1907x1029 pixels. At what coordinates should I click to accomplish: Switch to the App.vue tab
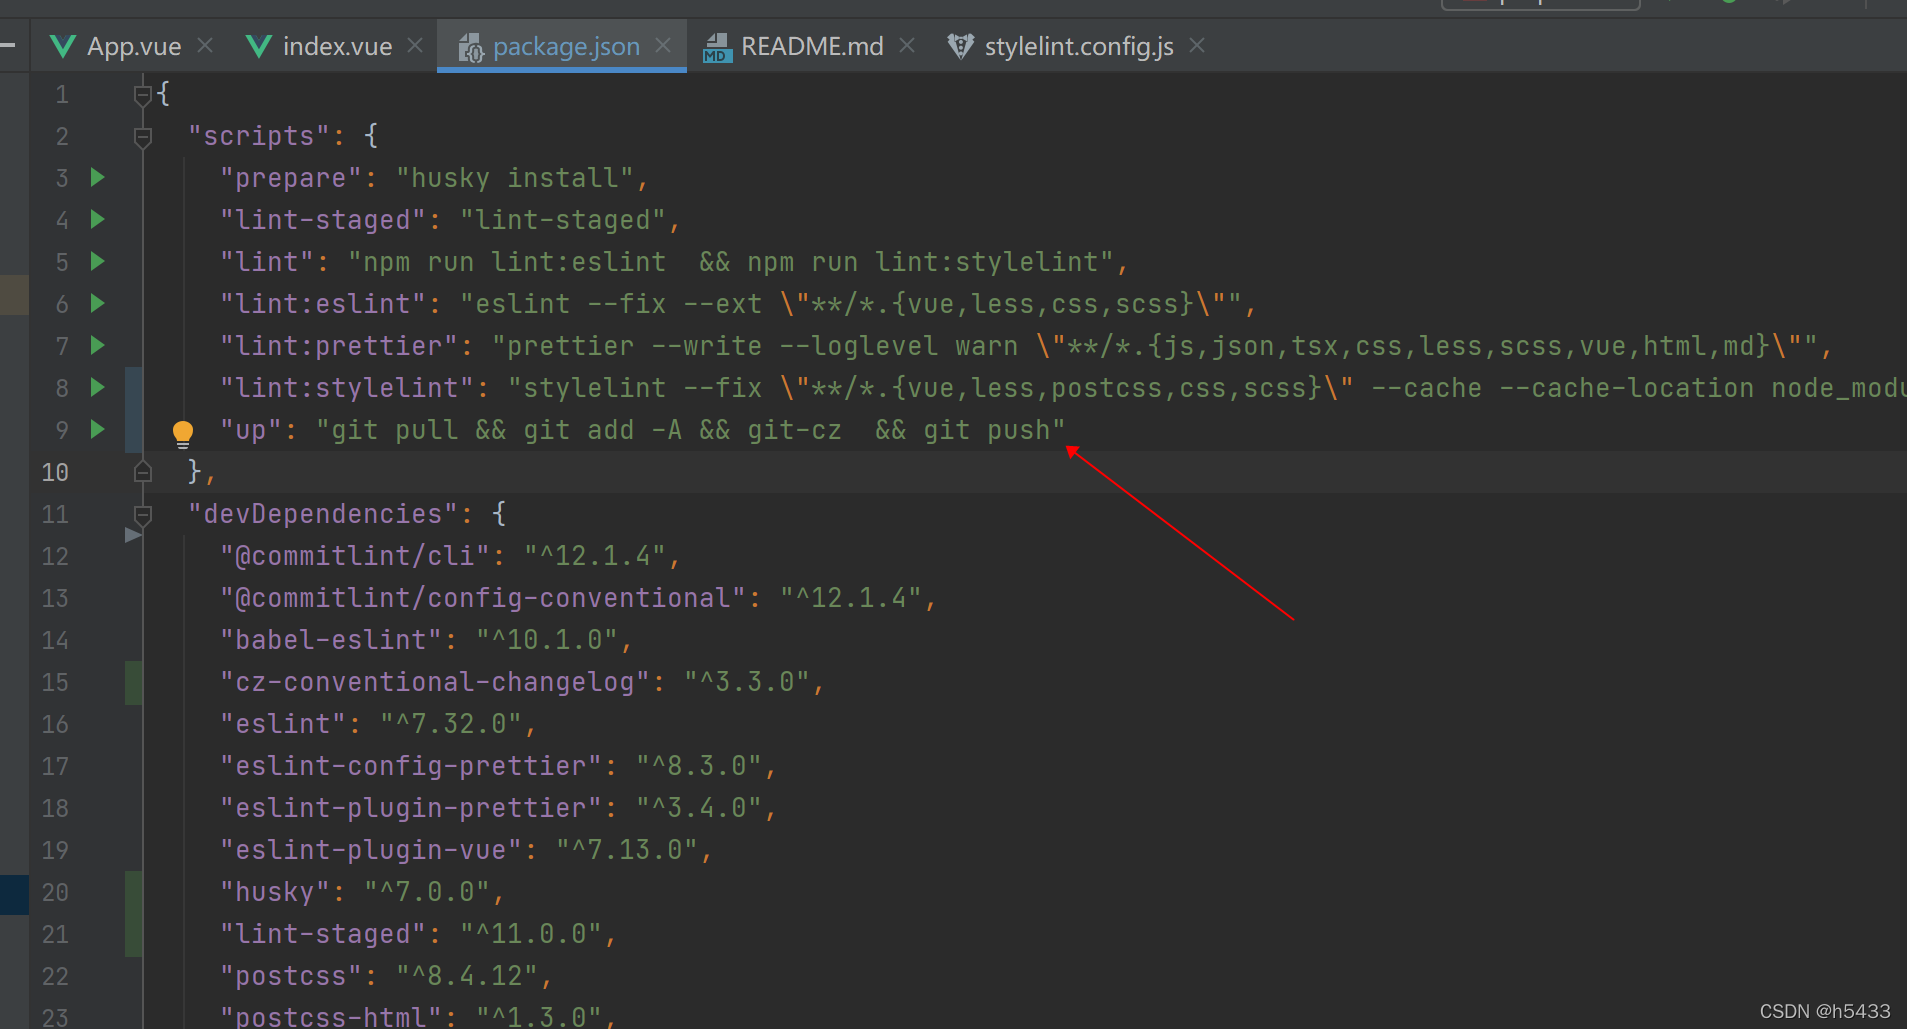tap(134, 47)
